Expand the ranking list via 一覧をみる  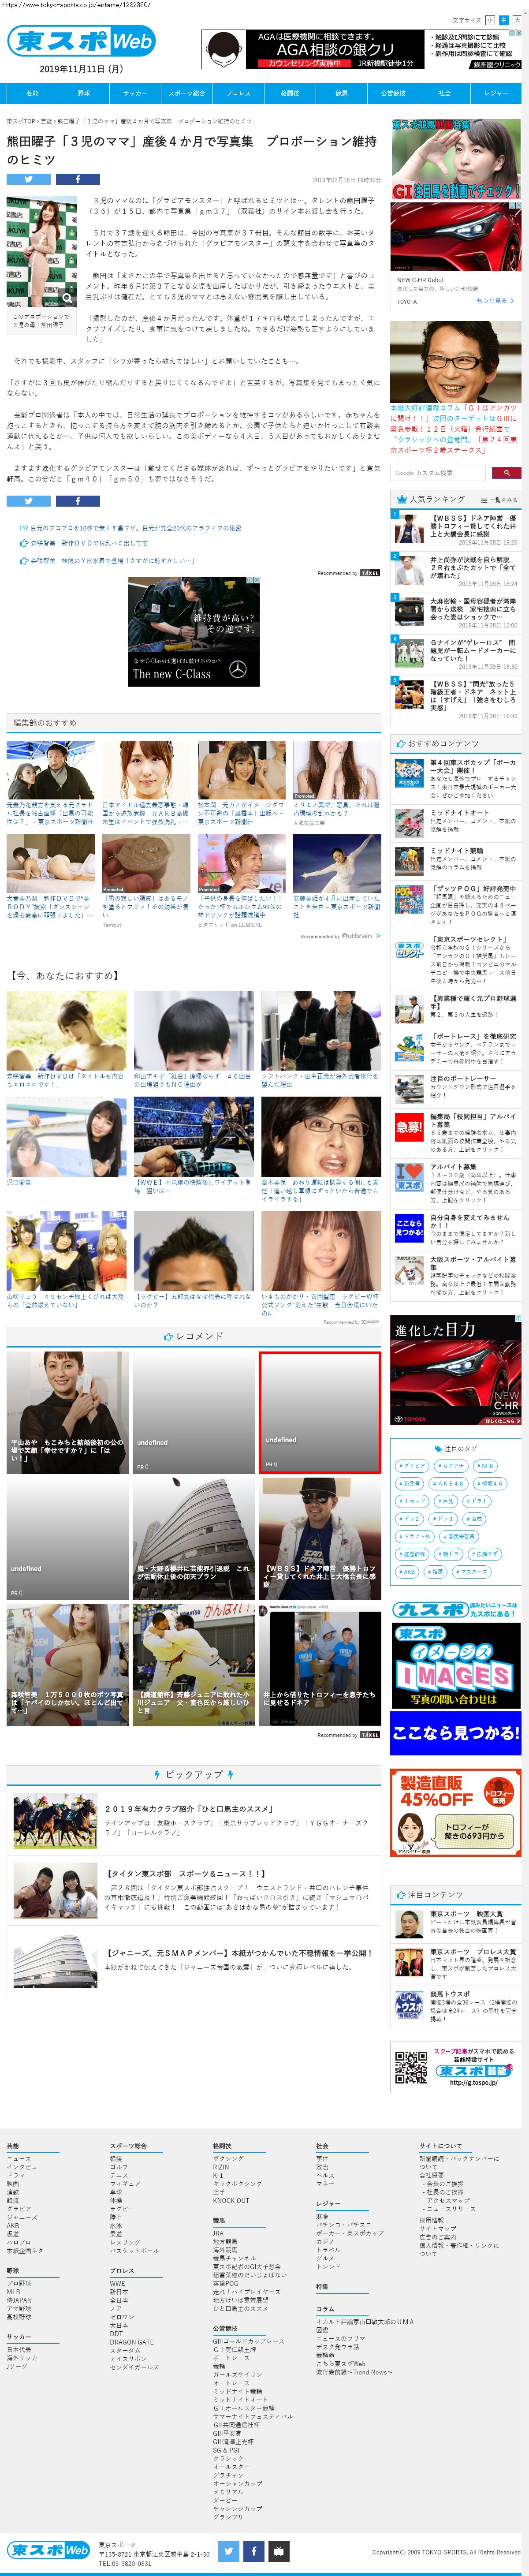(x=499, y=499)
